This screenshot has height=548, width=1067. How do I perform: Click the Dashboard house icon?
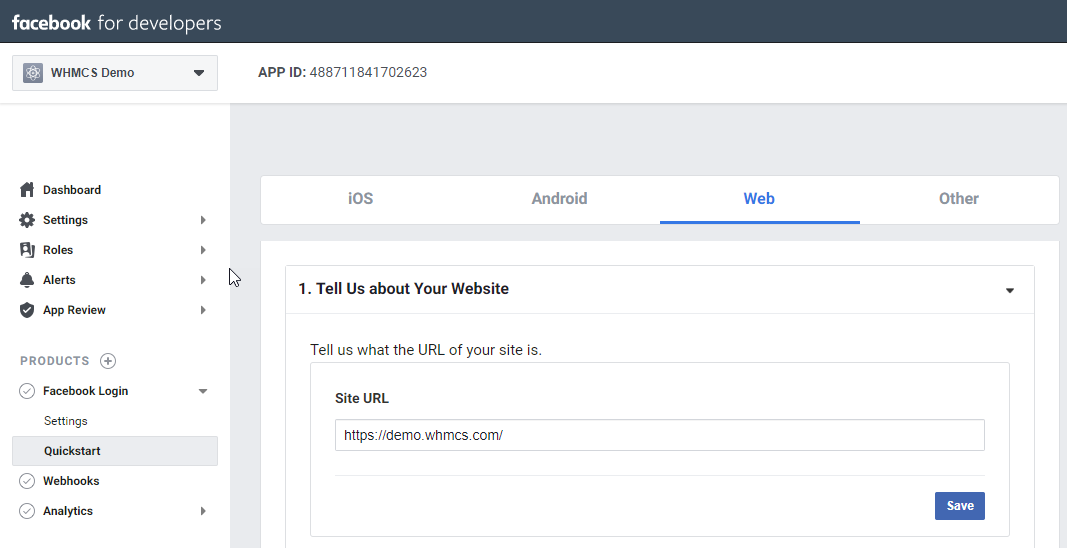[x=27, y=190]
